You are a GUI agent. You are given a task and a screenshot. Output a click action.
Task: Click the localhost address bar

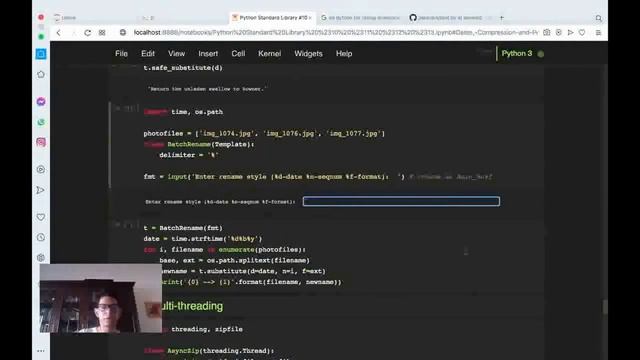tap(336, 33)
